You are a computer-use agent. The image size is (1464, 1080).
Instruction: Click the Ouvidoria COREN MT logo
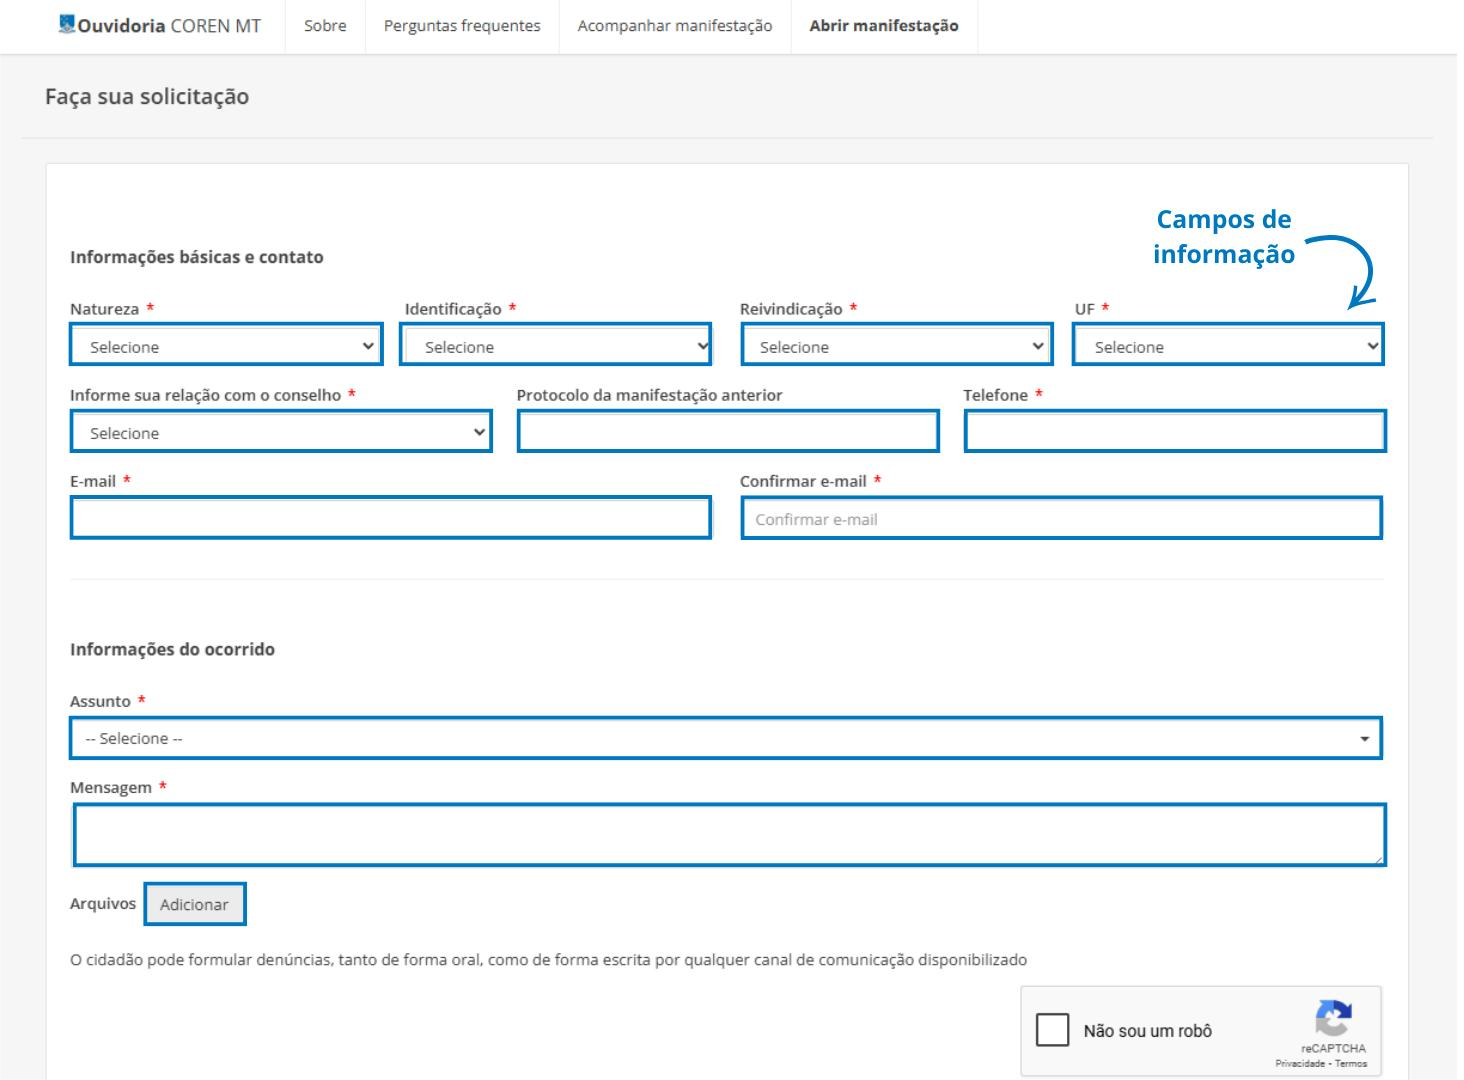[x=160, y=26]
